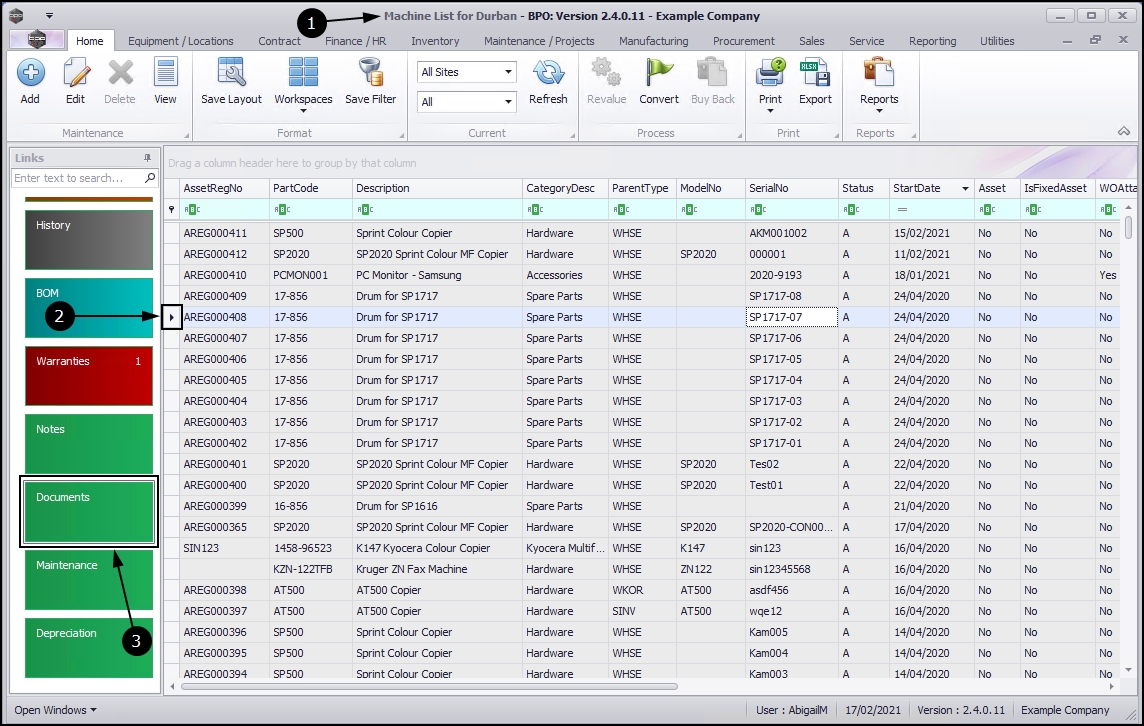Click the Refresh icon
1144x726 pixels.
coord(548,74)
